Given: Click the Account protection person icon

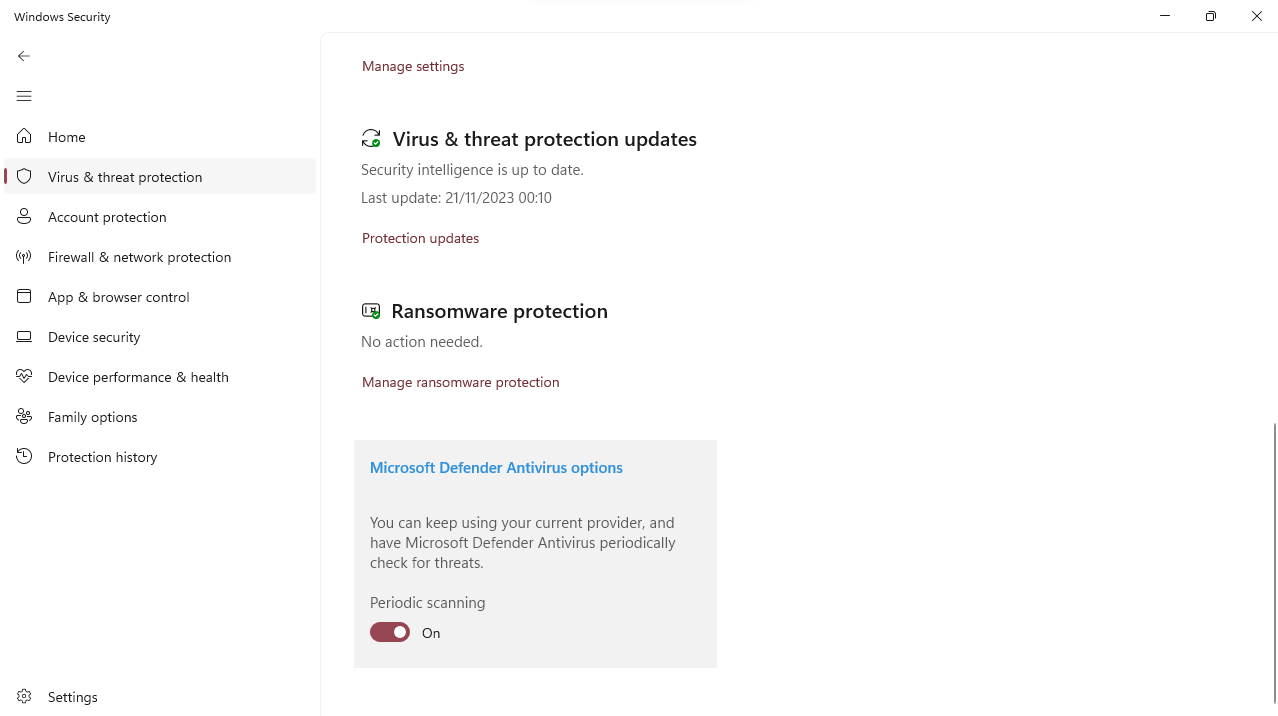Looking at the screenshot, I should coord(24,217).
